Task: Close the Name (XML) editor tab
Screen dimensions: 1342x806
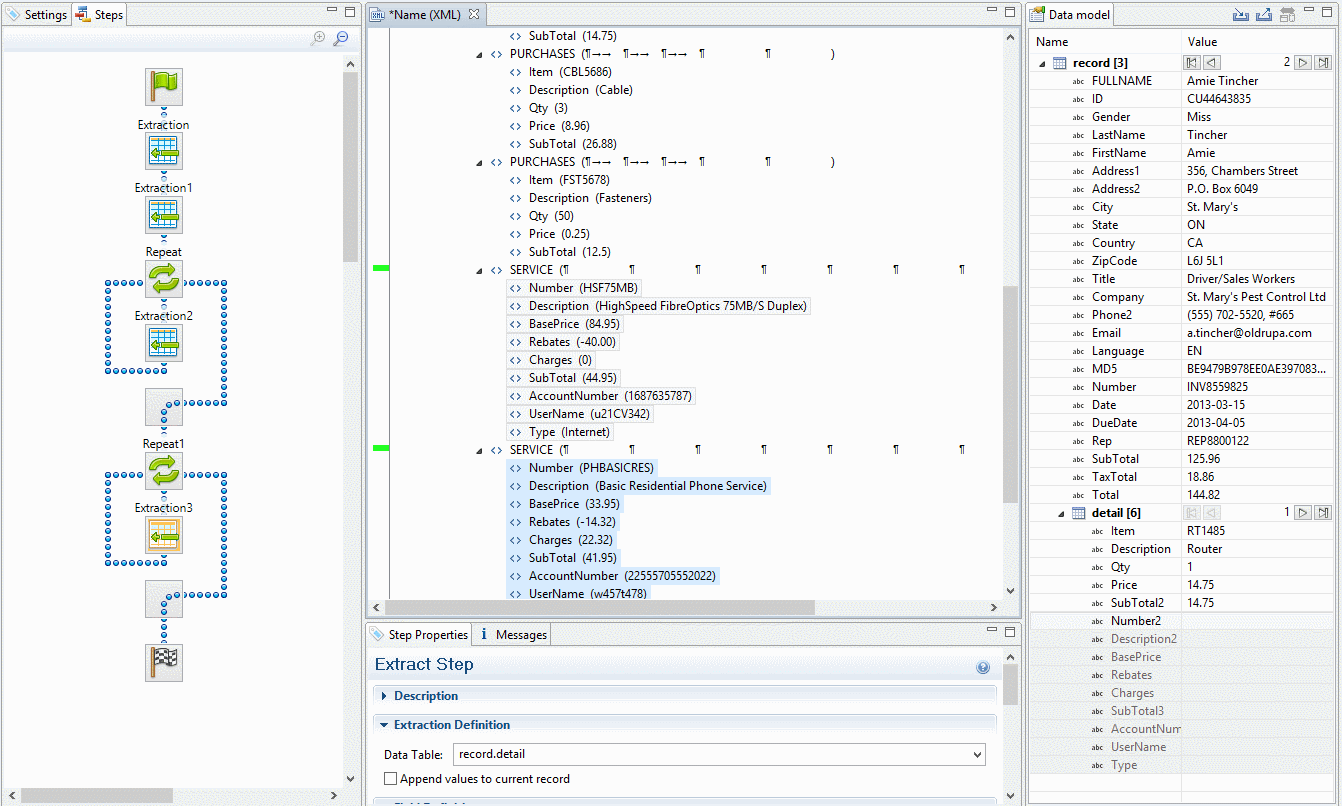Action: [474, 15]
